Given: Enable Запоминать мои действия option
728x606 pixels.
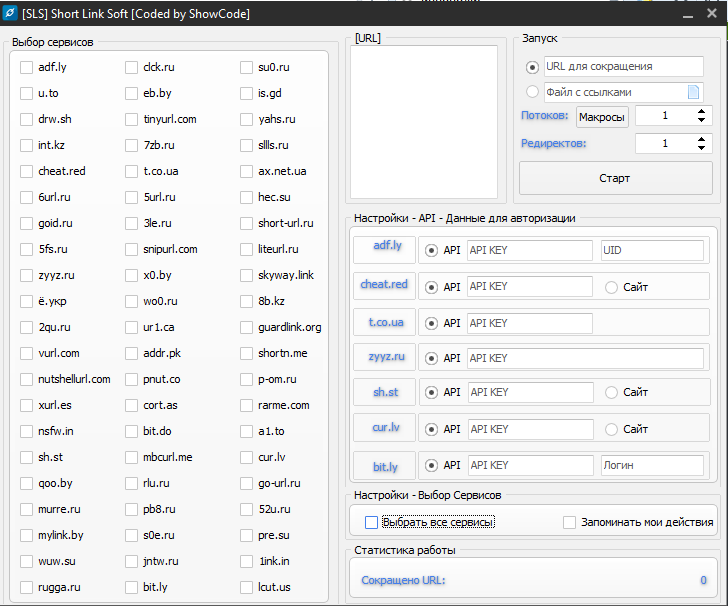Looking at the screenshot, I should point(569,522).
